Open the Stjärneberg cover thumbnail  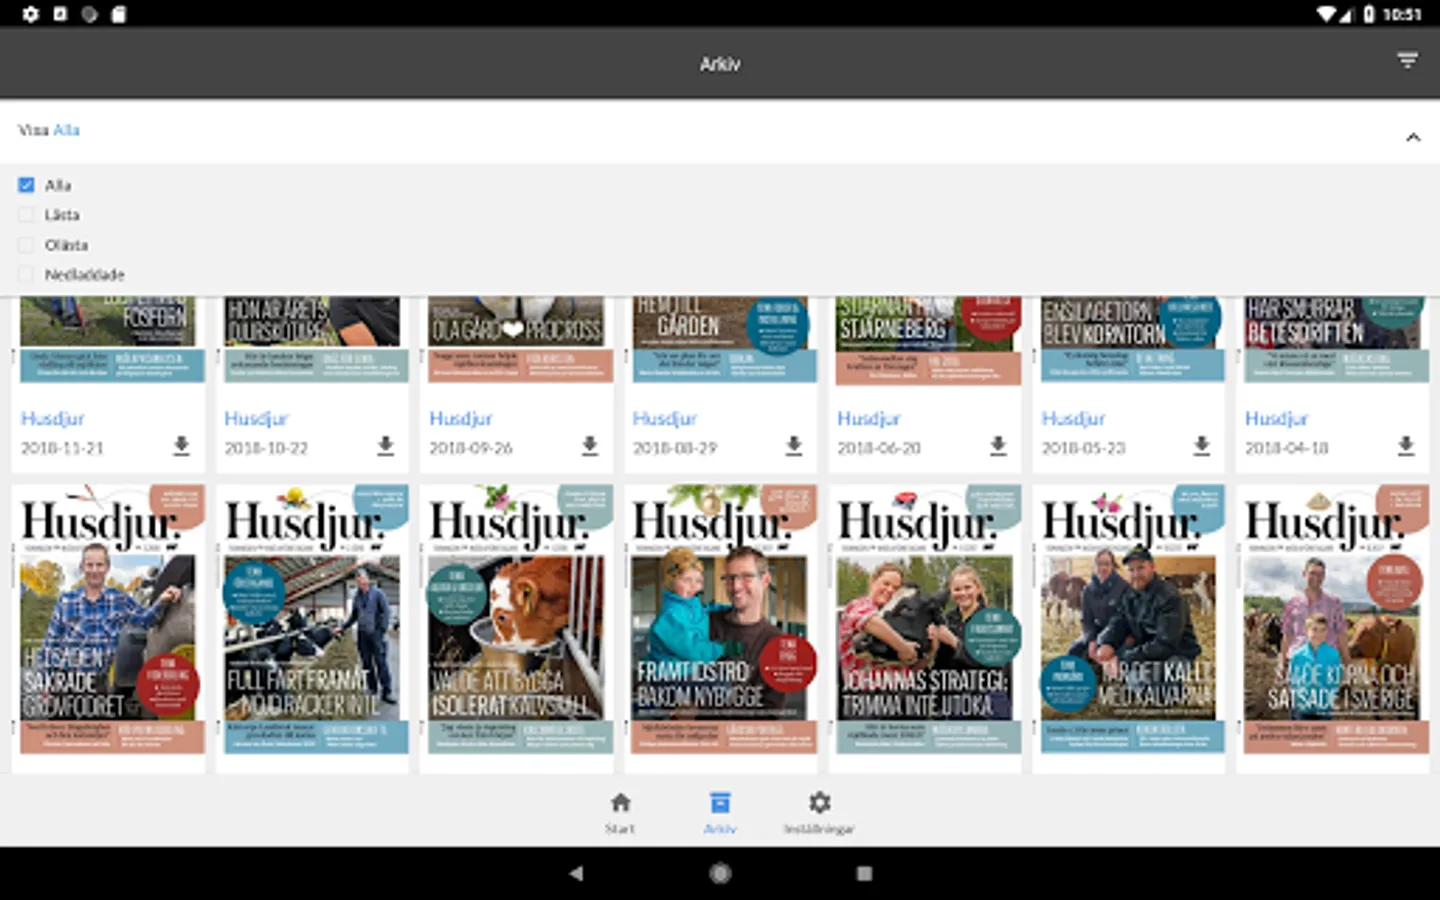925,340
